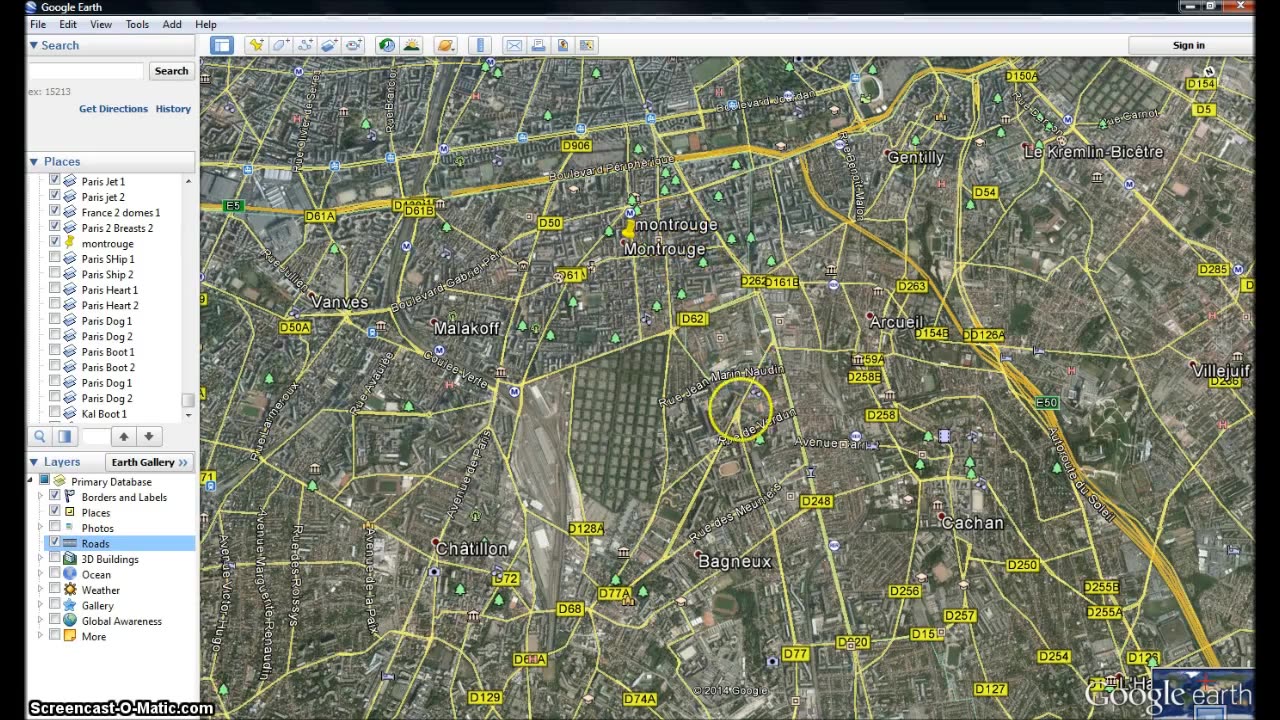This screenshot has width=1280, height=720.
Task: Uncheck France 2 domes 1 checkbox
Action: click(x=55, y=212)
